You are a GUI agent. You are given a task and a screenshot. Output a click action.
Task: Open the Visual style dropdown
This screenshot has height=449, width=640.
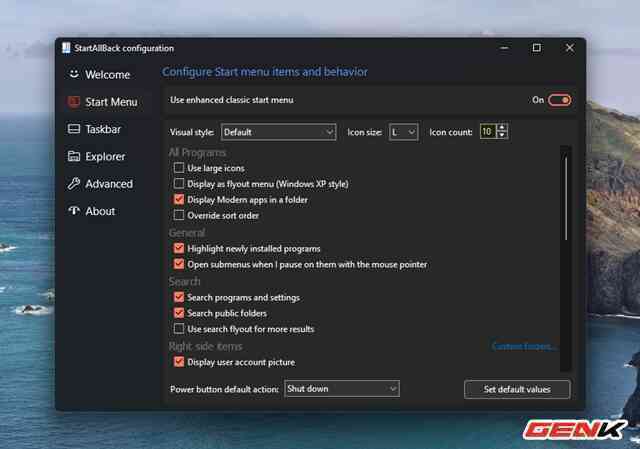click(x=278, y=132)
